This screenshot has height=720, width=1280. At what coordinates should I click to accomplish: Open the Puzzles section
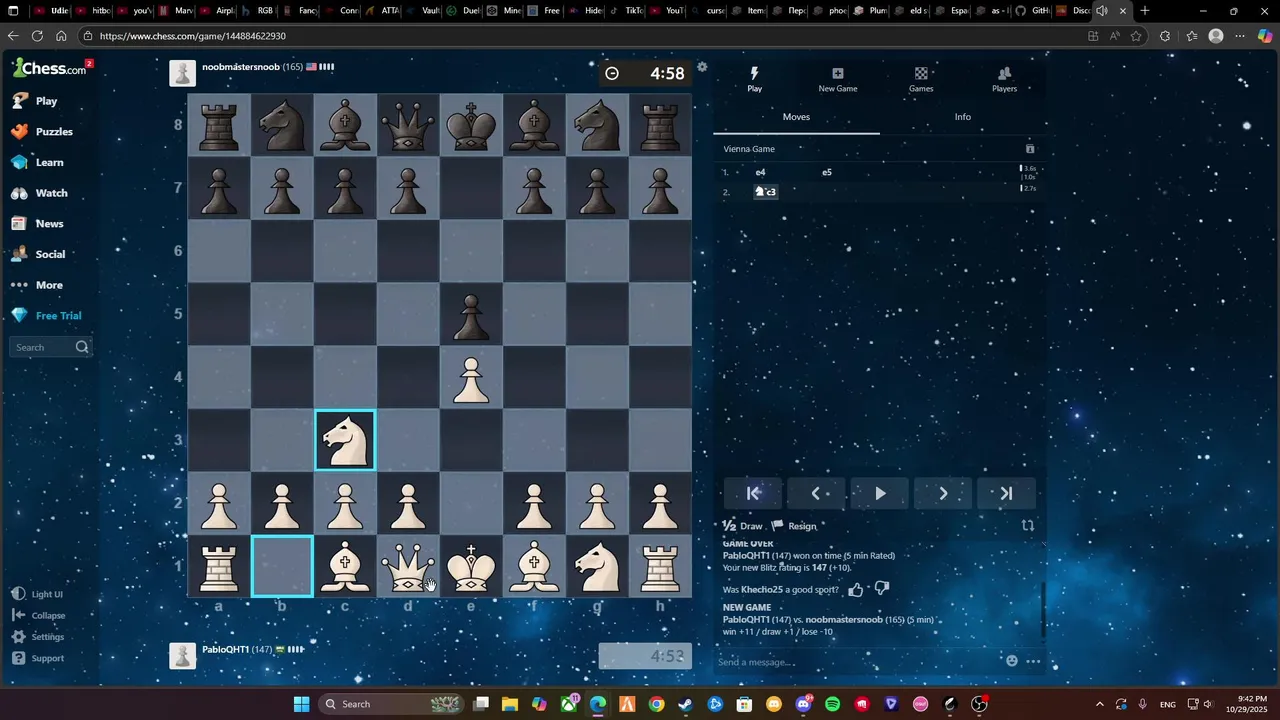[42, 132]
